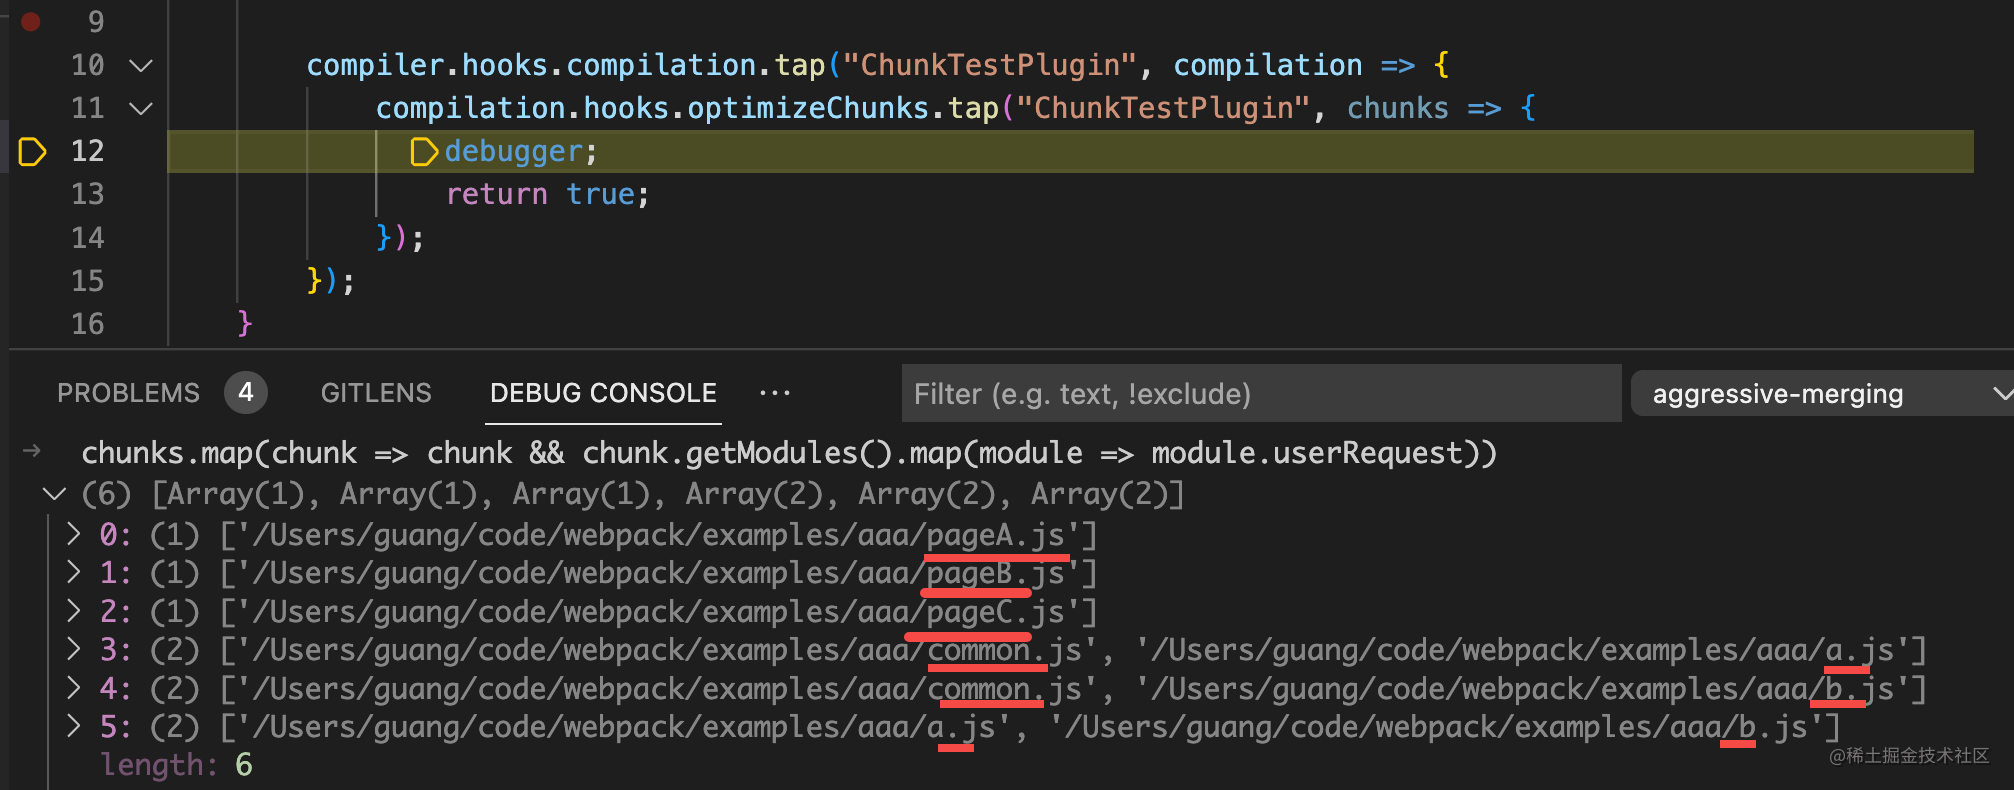Click the inline debugger marker before debugger
Viewport: 2014px width, 790px height.
point(425,151)
